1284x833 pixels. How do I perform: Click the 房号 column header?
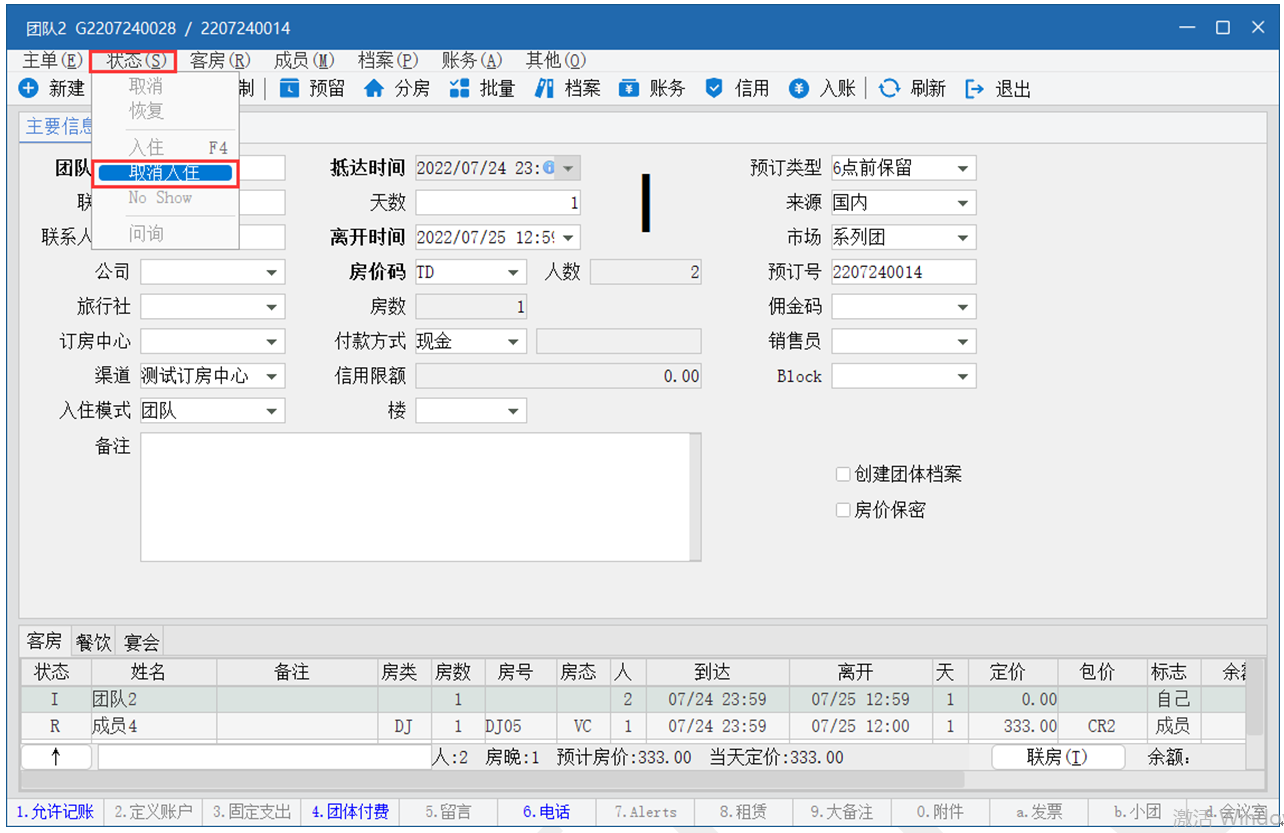(521, 673)
